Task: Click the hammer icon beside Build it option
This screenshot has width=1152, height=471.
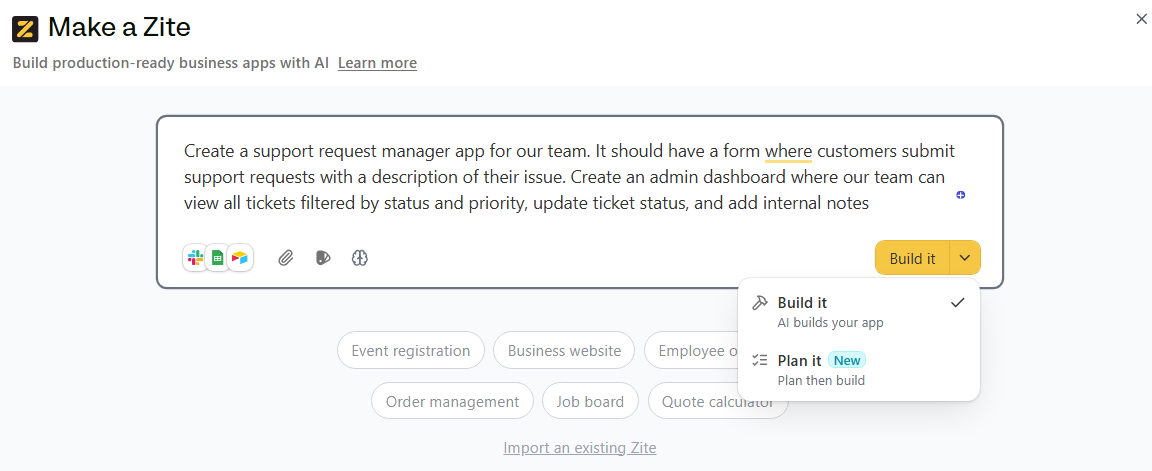Action: pos(760,303)
